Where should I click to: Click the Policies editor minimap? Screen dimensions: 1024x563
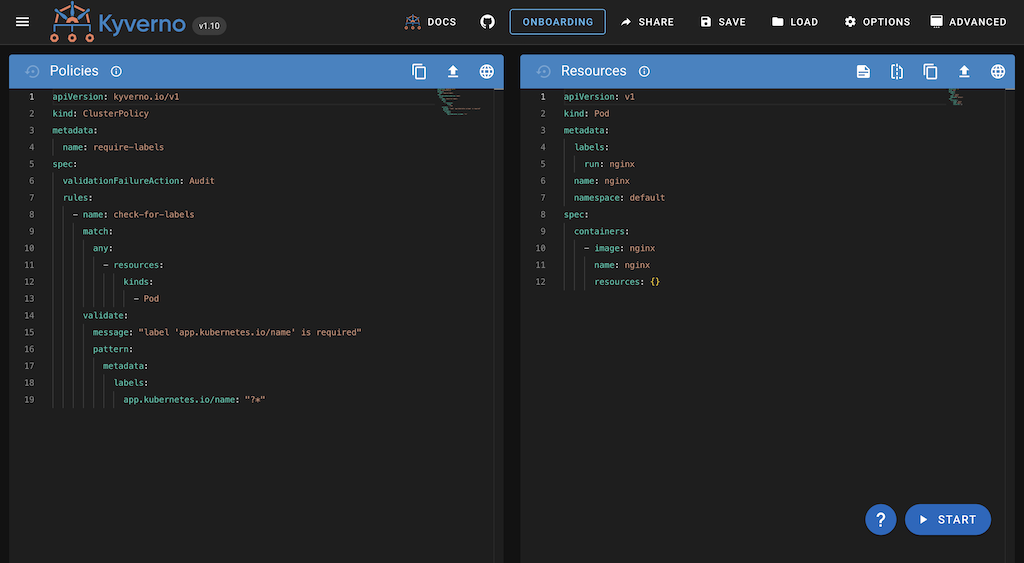(x=459, y=103)
